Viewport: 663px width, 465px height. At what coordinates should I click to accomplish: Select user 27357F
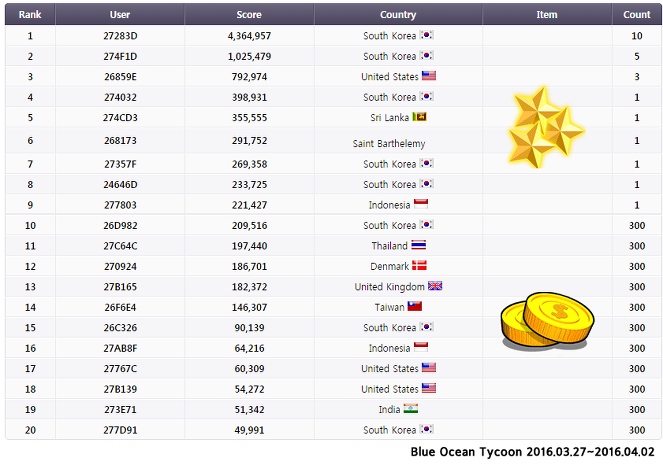coord(121,164)
